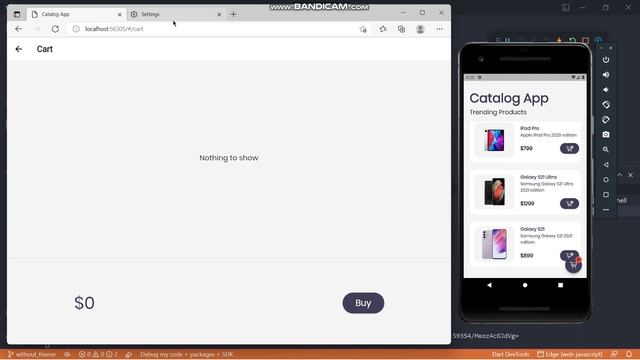This screenshot has height=360, width=640.
Task: Stop the debug session in VS Code
Action: pyautogui.click(x=585, y=40)
